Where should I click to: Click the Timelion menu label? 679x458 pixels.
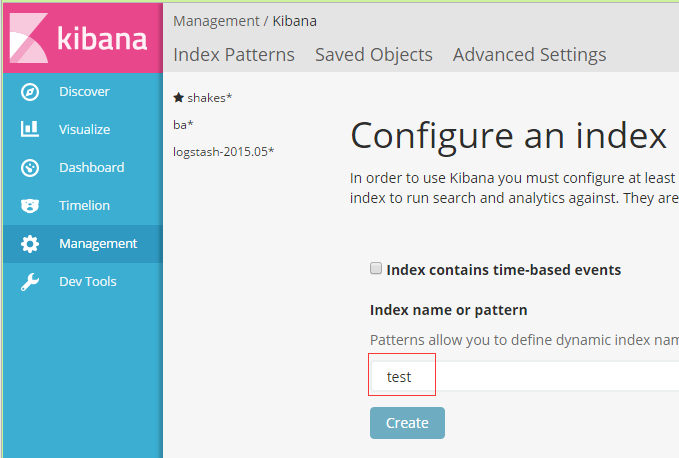pyautogui.click(x=84, y=206)
